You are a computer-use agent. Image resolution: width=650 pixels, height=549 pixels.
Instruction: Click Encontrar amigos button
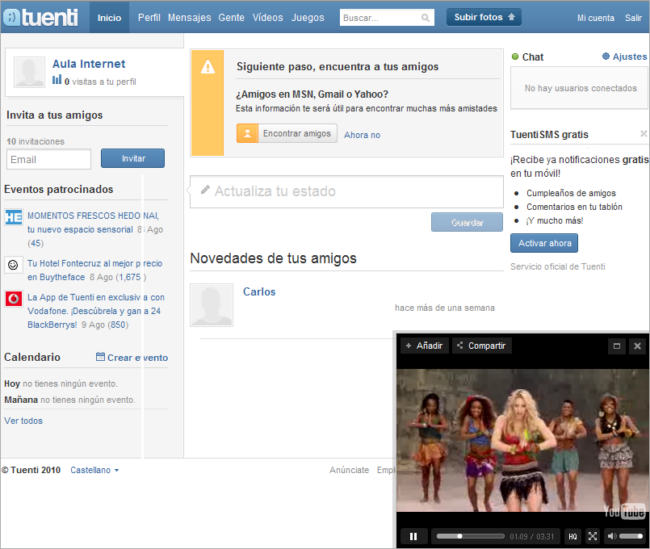pyautogui.click(x=287, y=134)
